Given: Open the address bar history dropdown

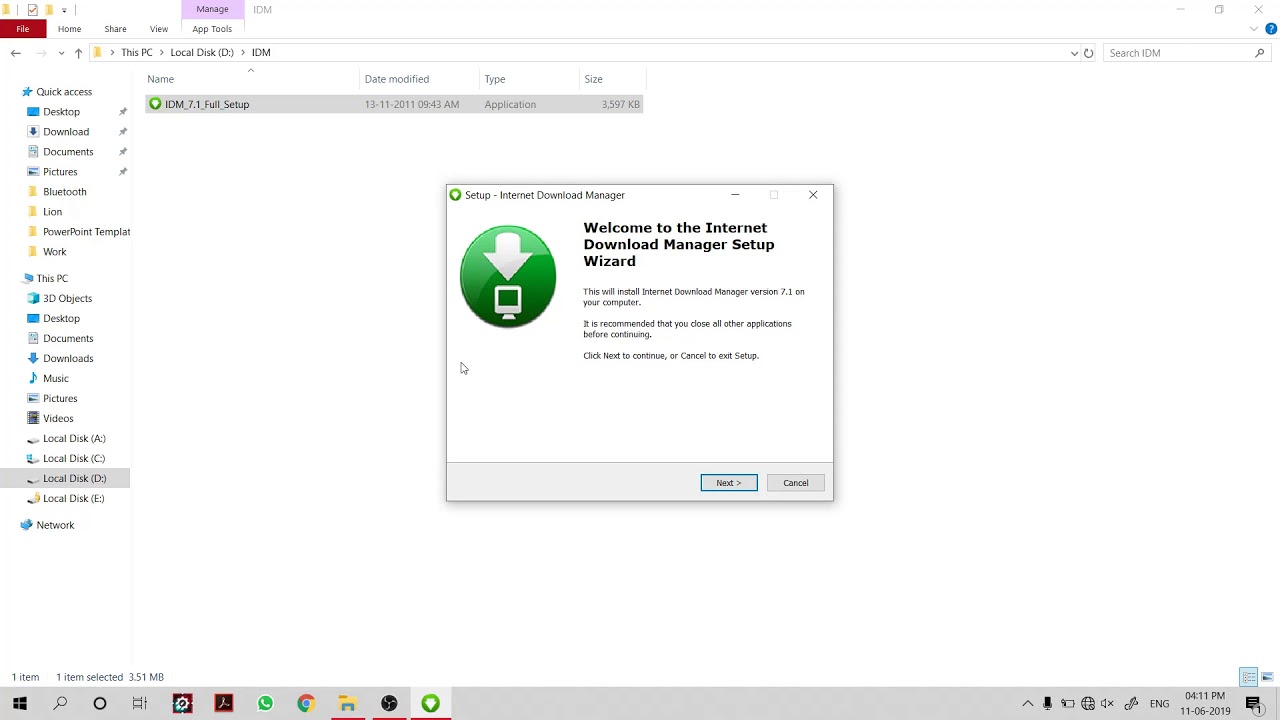Looking at the screenshot, I should coord(1074,53).
